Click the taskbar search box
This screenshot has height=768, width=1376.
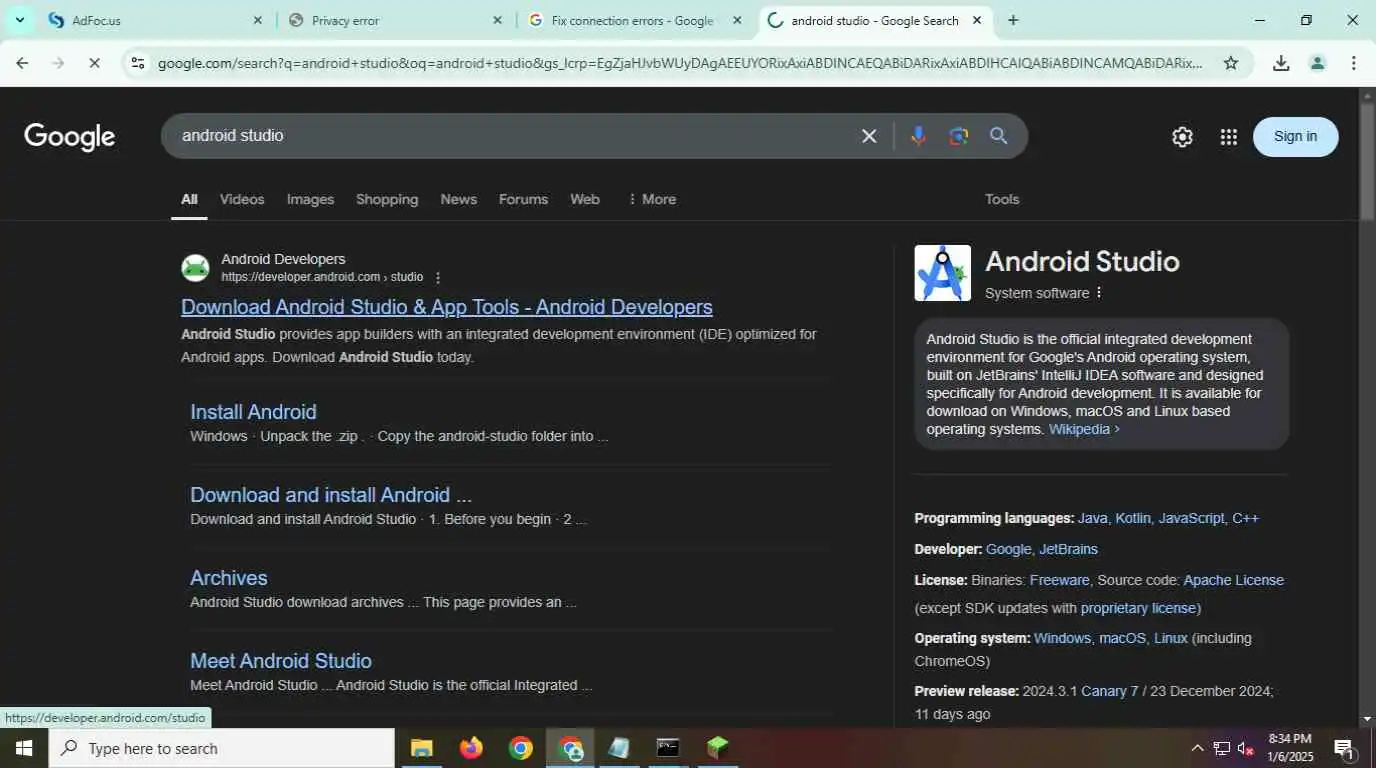[x=222, y=748]
